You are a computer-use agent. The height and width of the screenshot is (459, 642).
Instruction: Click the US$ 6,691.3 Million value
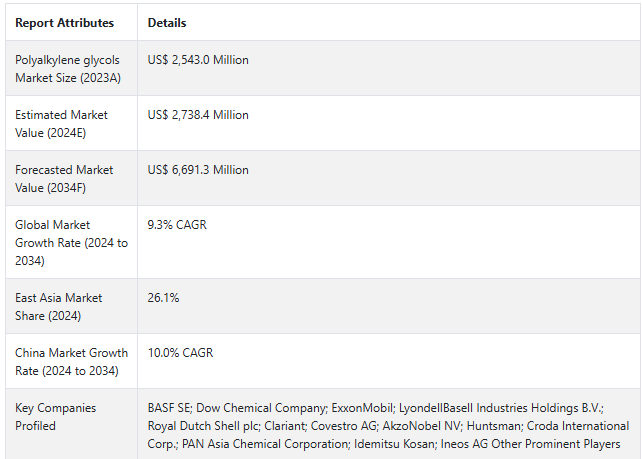(x=198, y=170)
